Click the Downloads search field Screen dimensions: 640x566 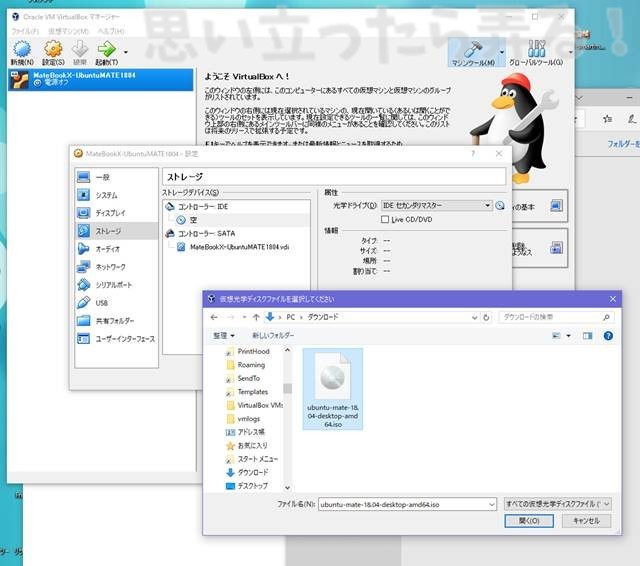click(x=556, y=317)
